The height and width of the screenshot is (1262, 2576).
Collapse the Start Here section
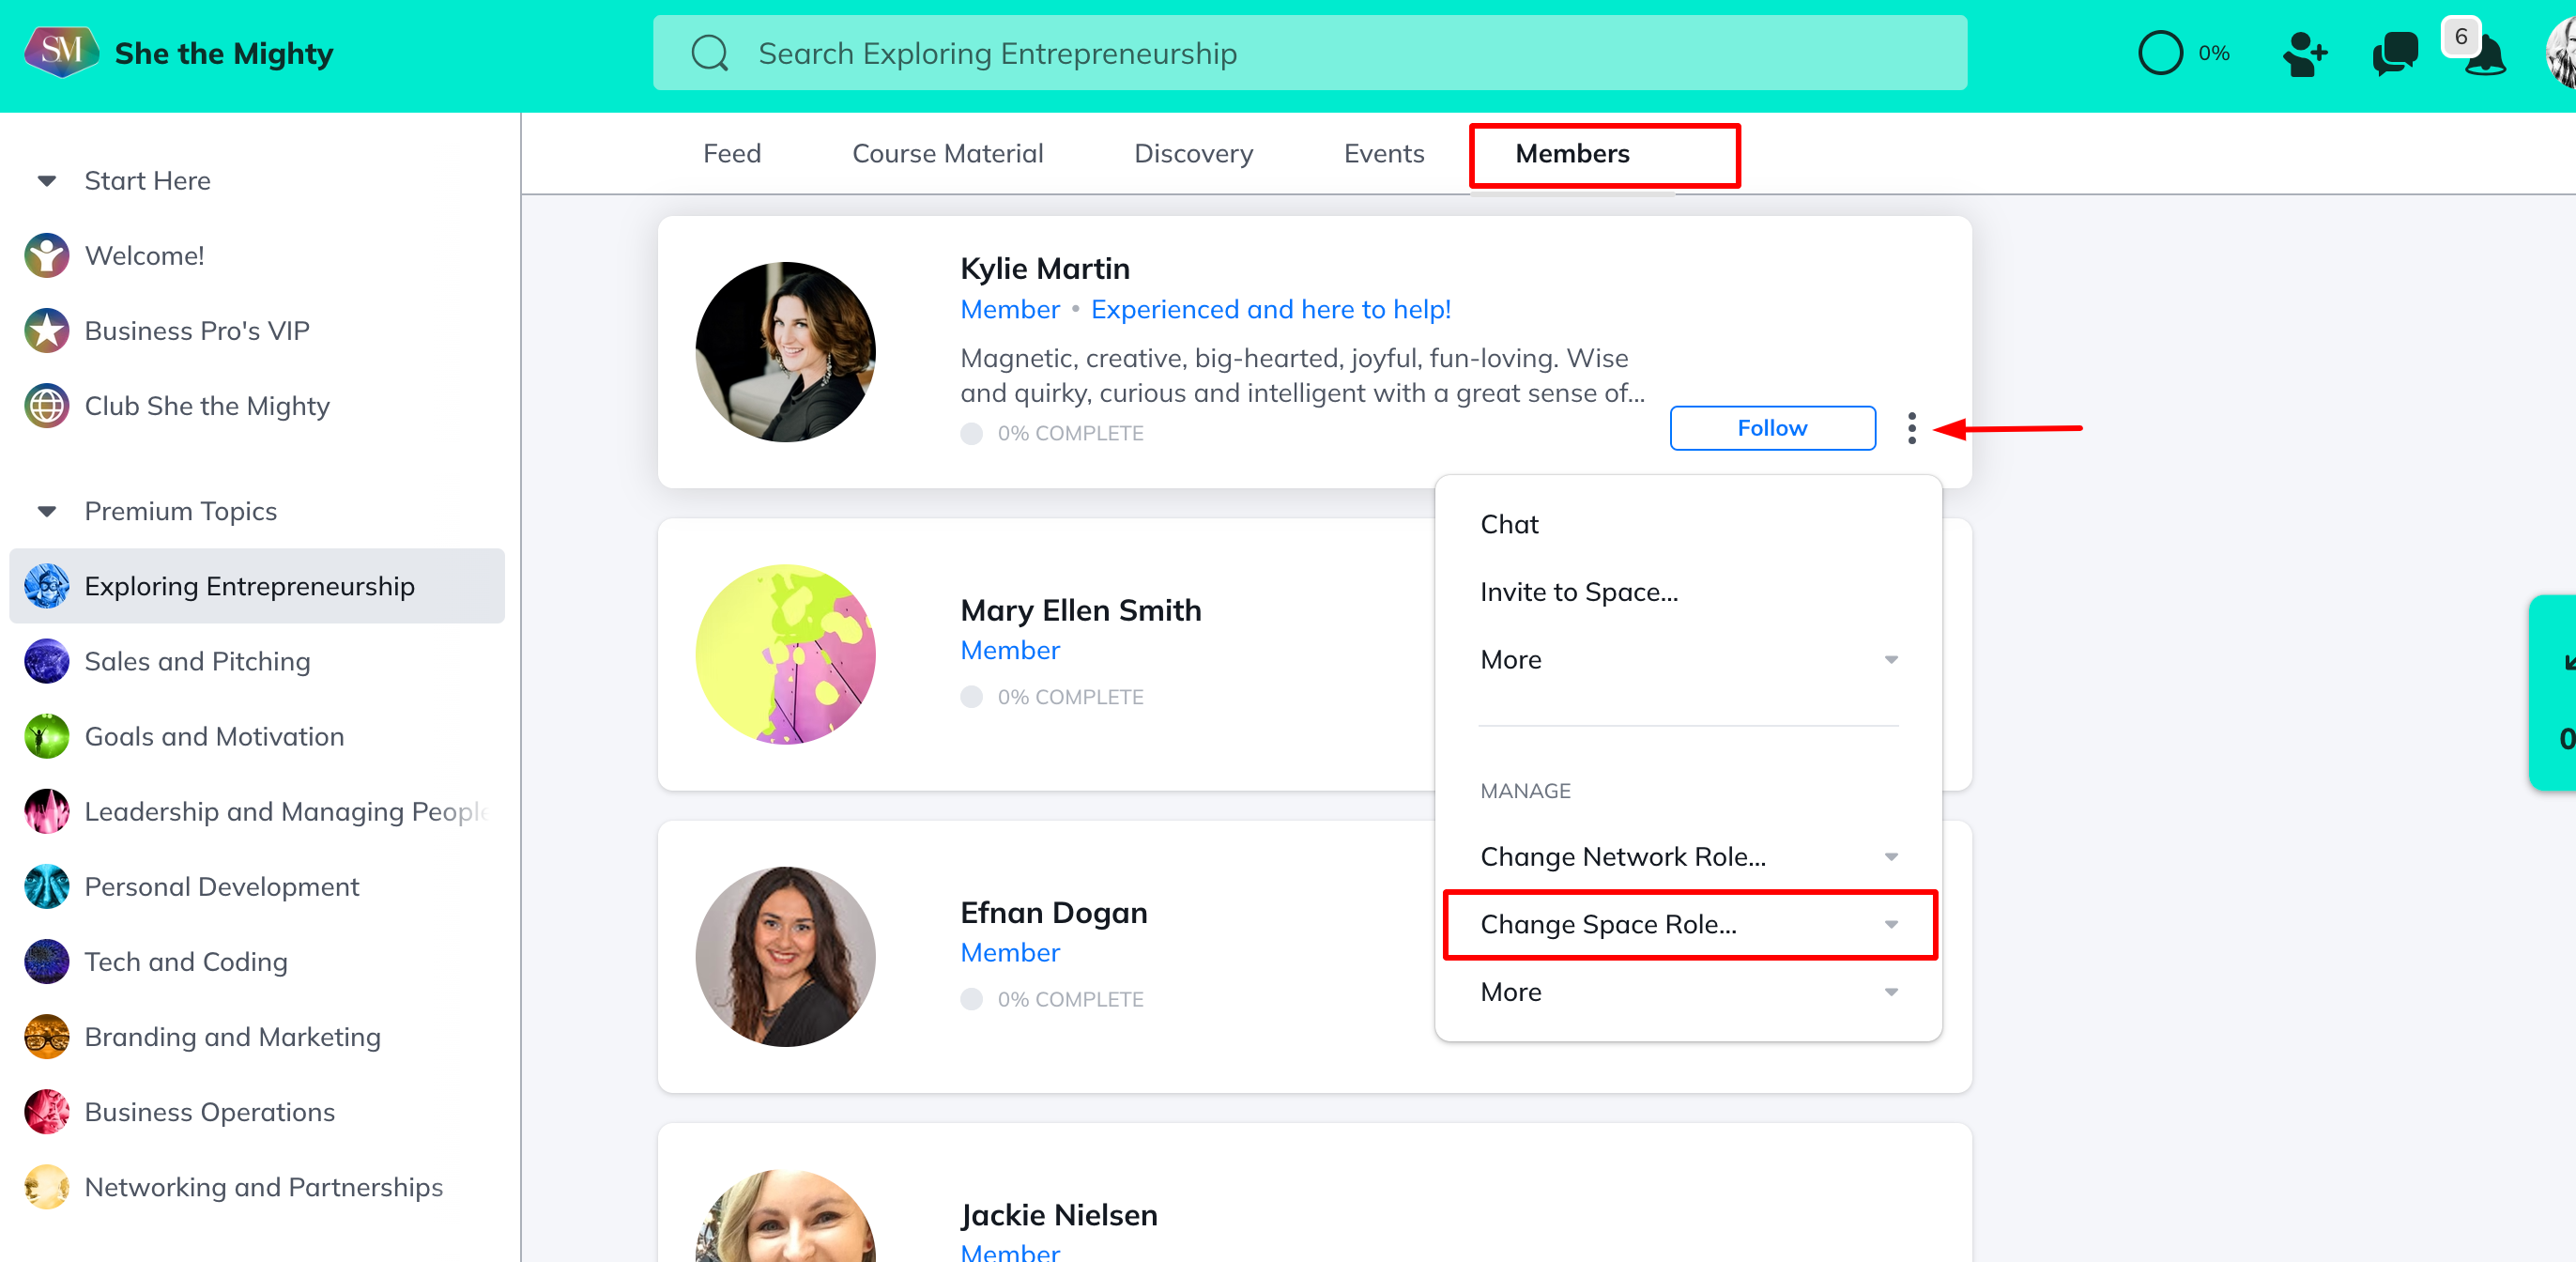pos(46,181)
